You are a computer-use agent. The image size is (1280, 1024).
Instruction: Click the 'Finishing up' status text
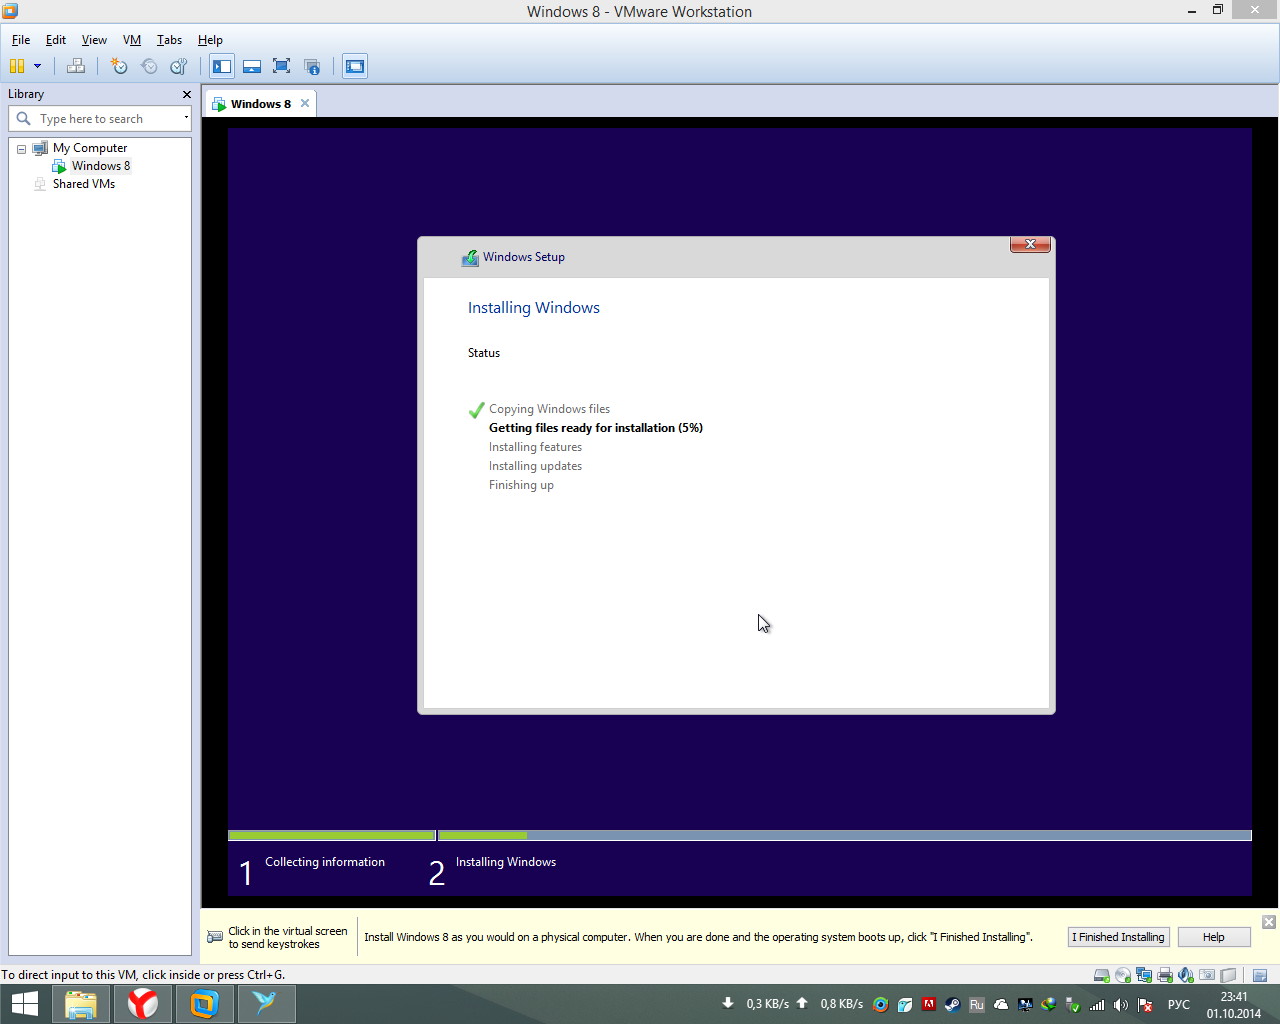click(521, 485)
